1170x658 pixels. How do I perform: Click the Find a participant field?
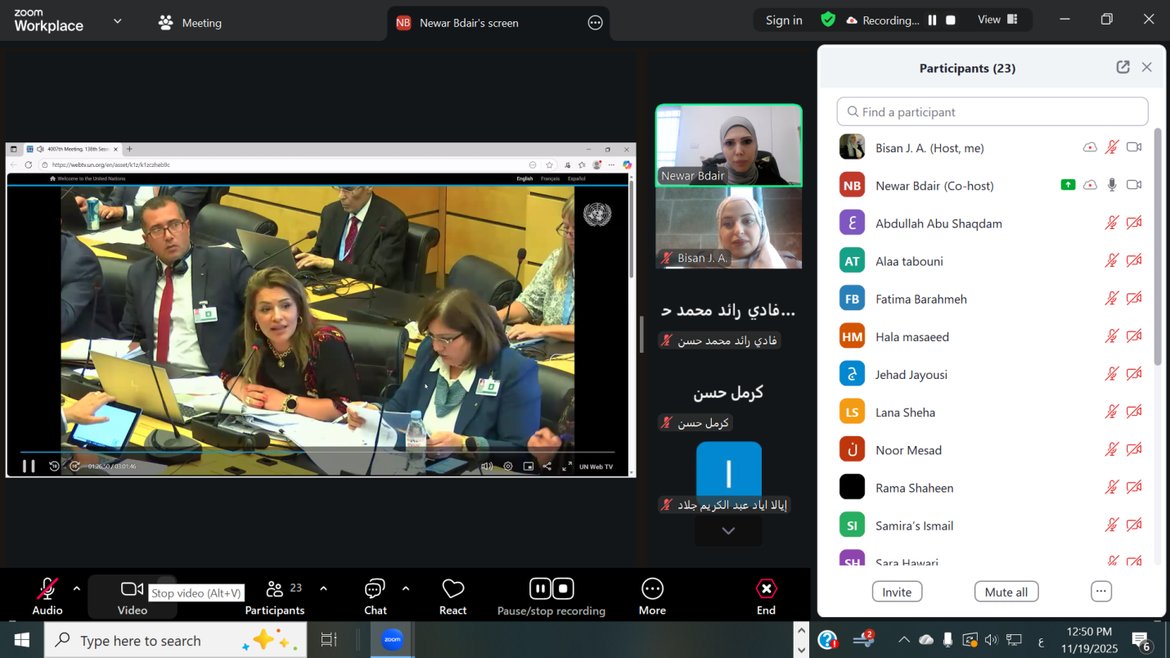[x=992, y=112]
